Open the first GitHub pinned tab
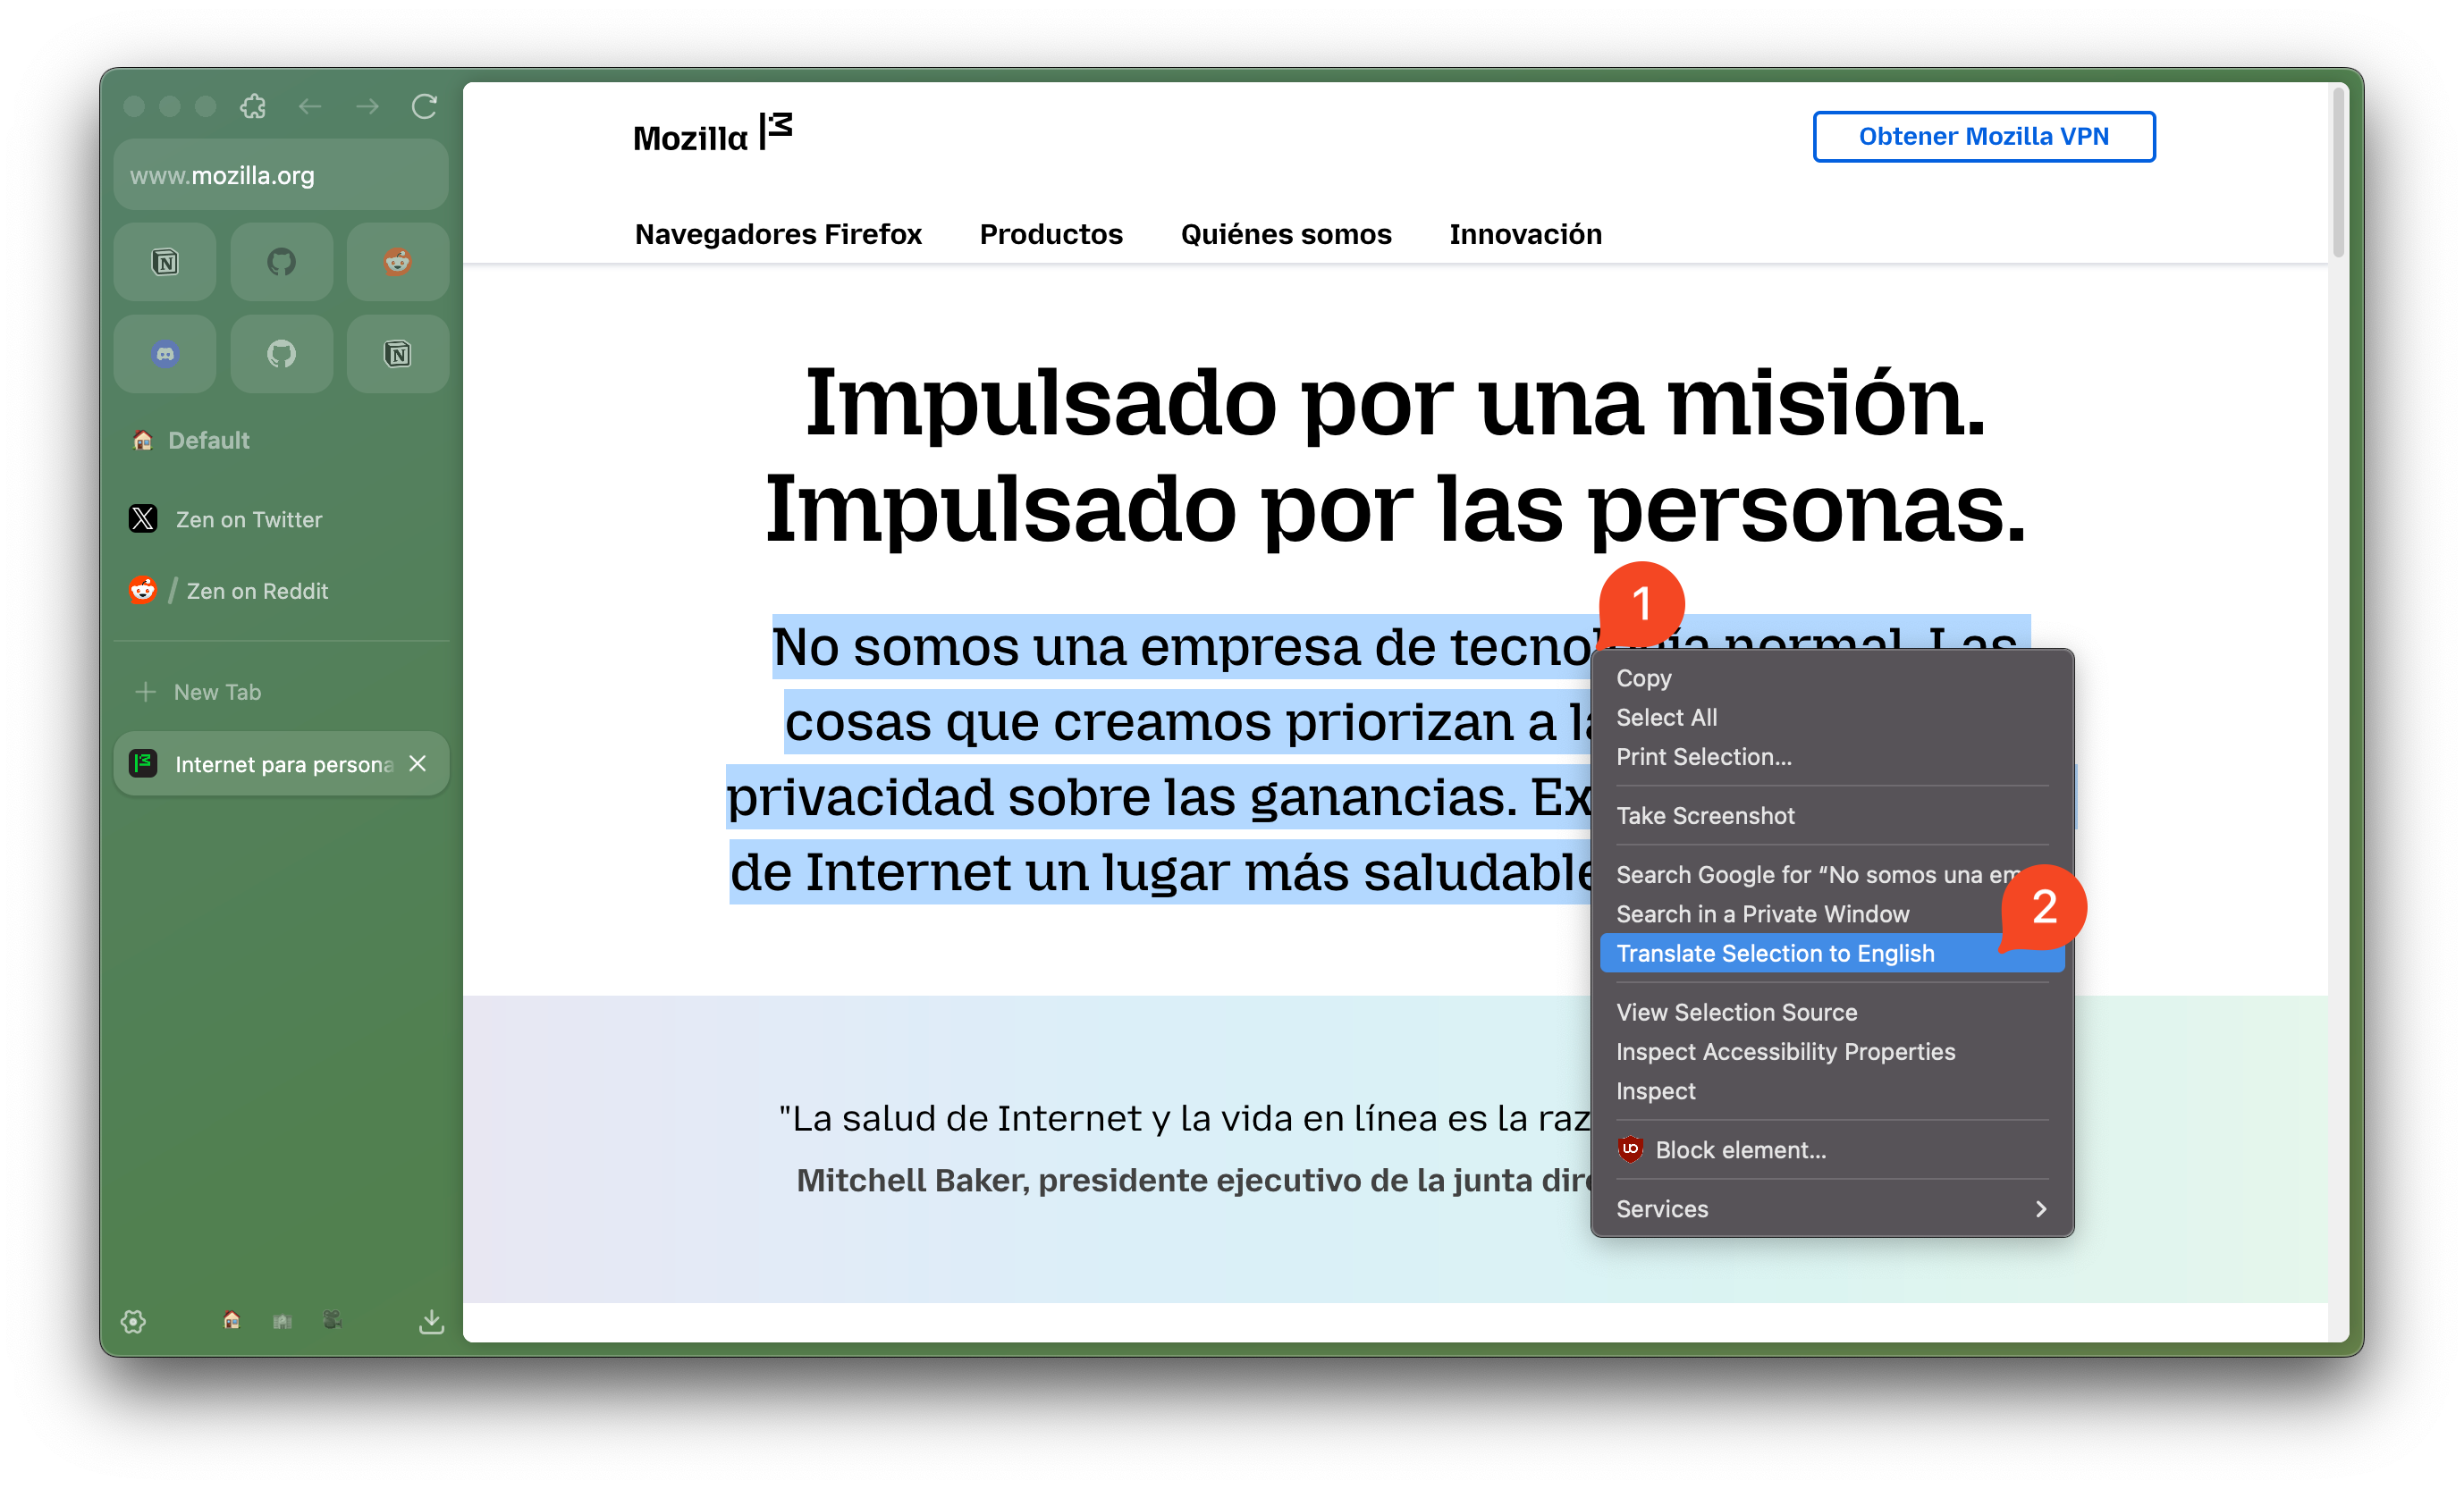The image size is (2464, 1489). coord(281,262)
